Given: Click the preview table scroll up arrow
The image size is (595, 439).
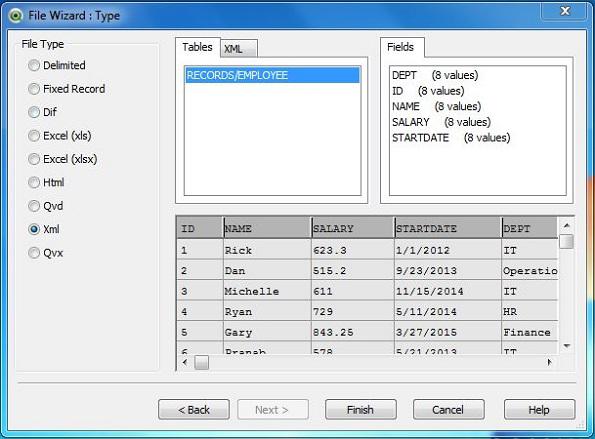Looking at the screenshot, I should coord(567,226).
